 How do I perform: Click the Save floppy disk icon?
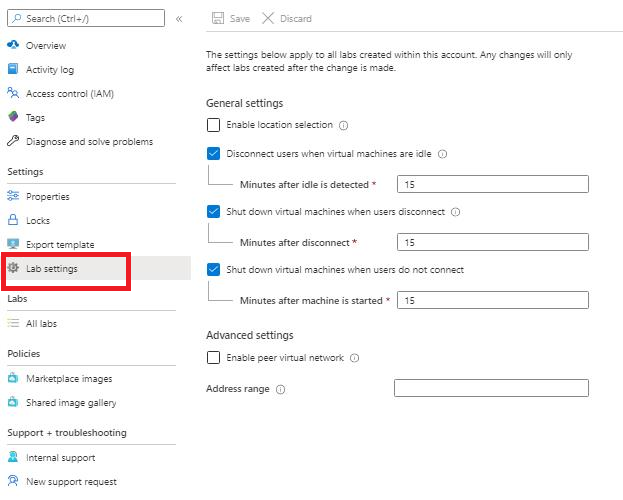coord(218,18)
